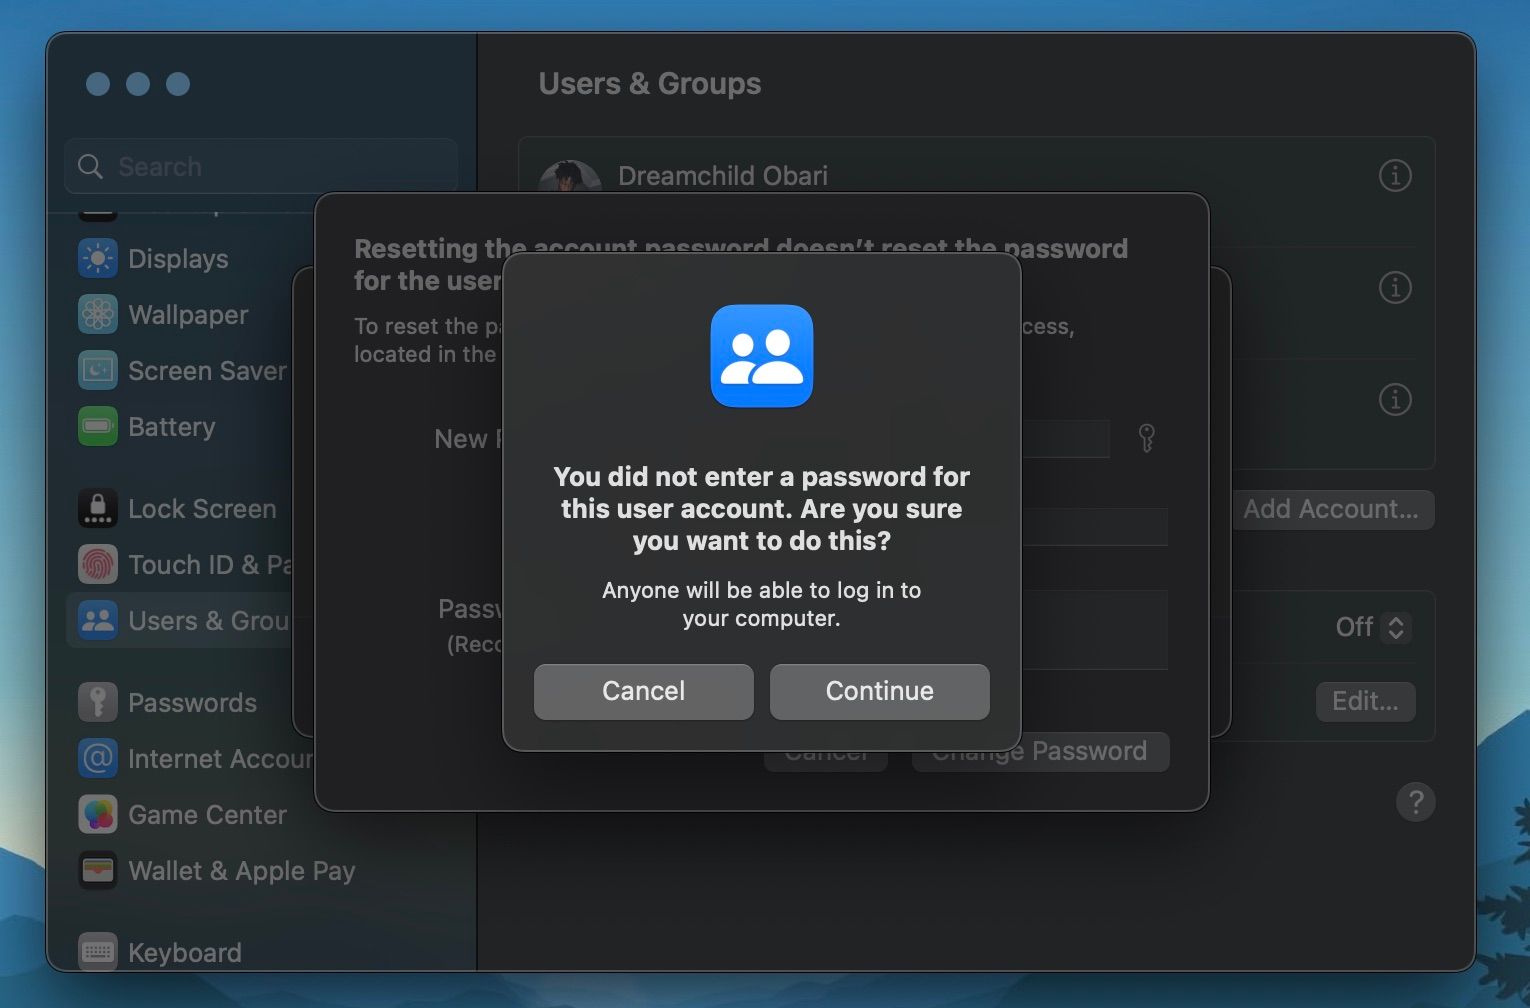The height and width of the screenshot is (1008, 1530).
Task: Cancel the empty password warning dialog
Action: 643,691
